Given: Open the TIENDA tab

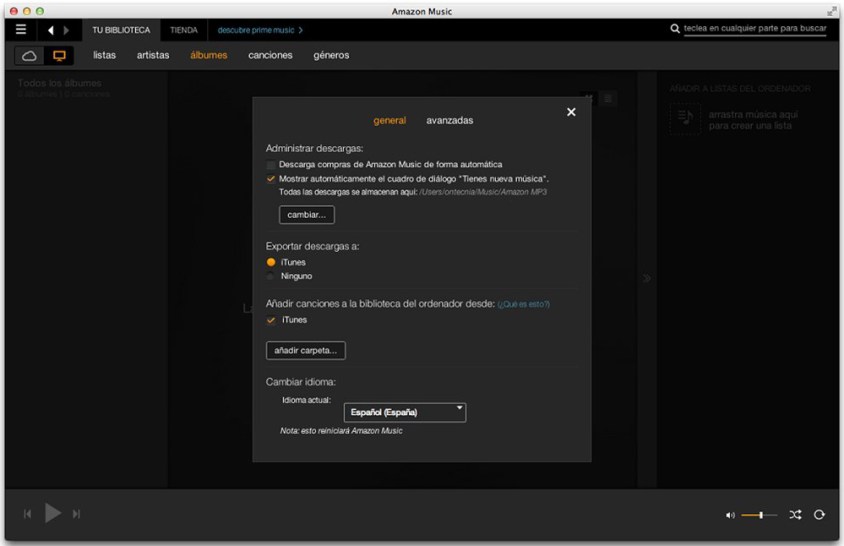Looking at the screenshot, I should click(x=184, y=30).
